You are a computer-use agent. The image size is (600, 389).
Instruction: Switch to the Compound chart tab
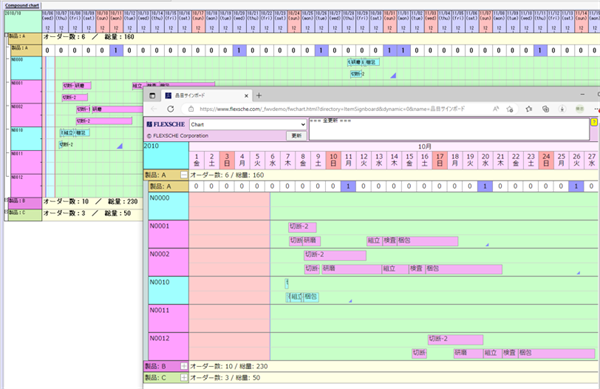[x=22, y=5]
